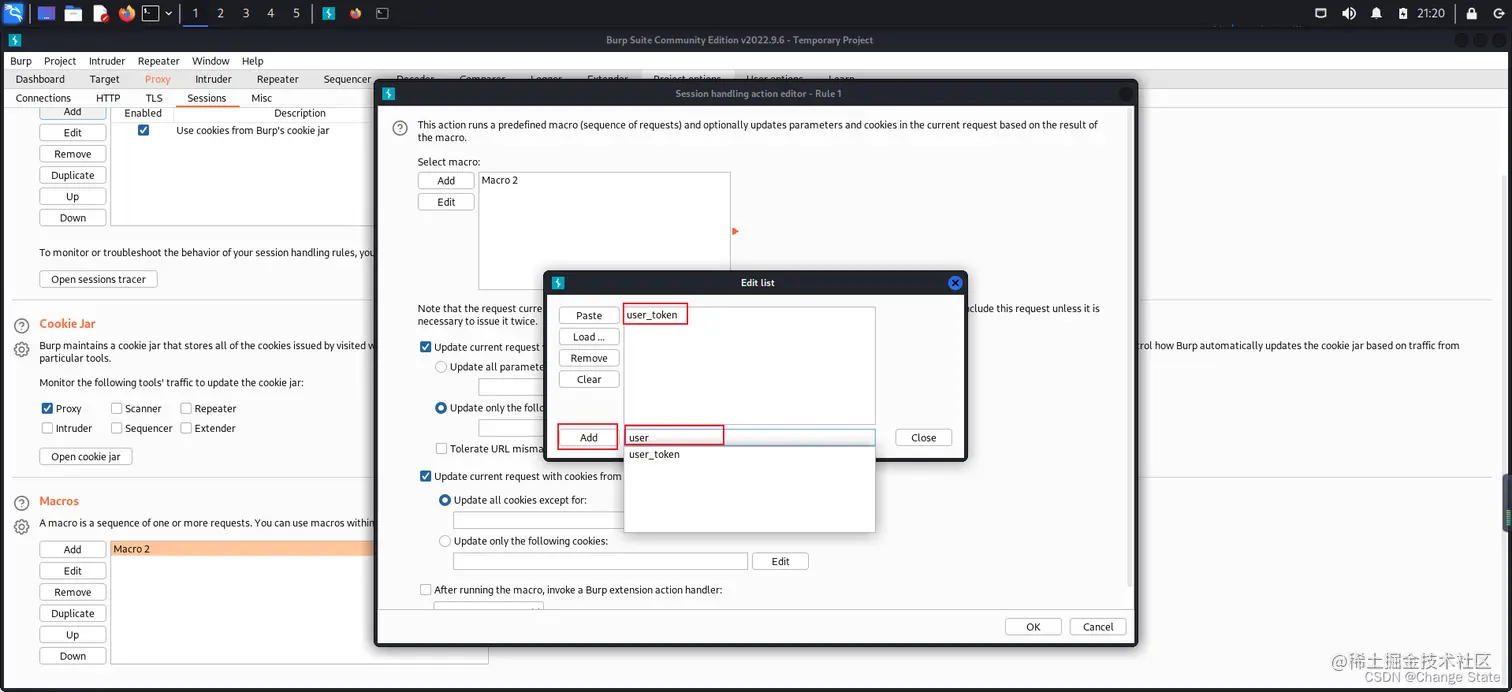1512x692 pixels.
Task: Open the Kali applications menu
Action: point(14,13)
